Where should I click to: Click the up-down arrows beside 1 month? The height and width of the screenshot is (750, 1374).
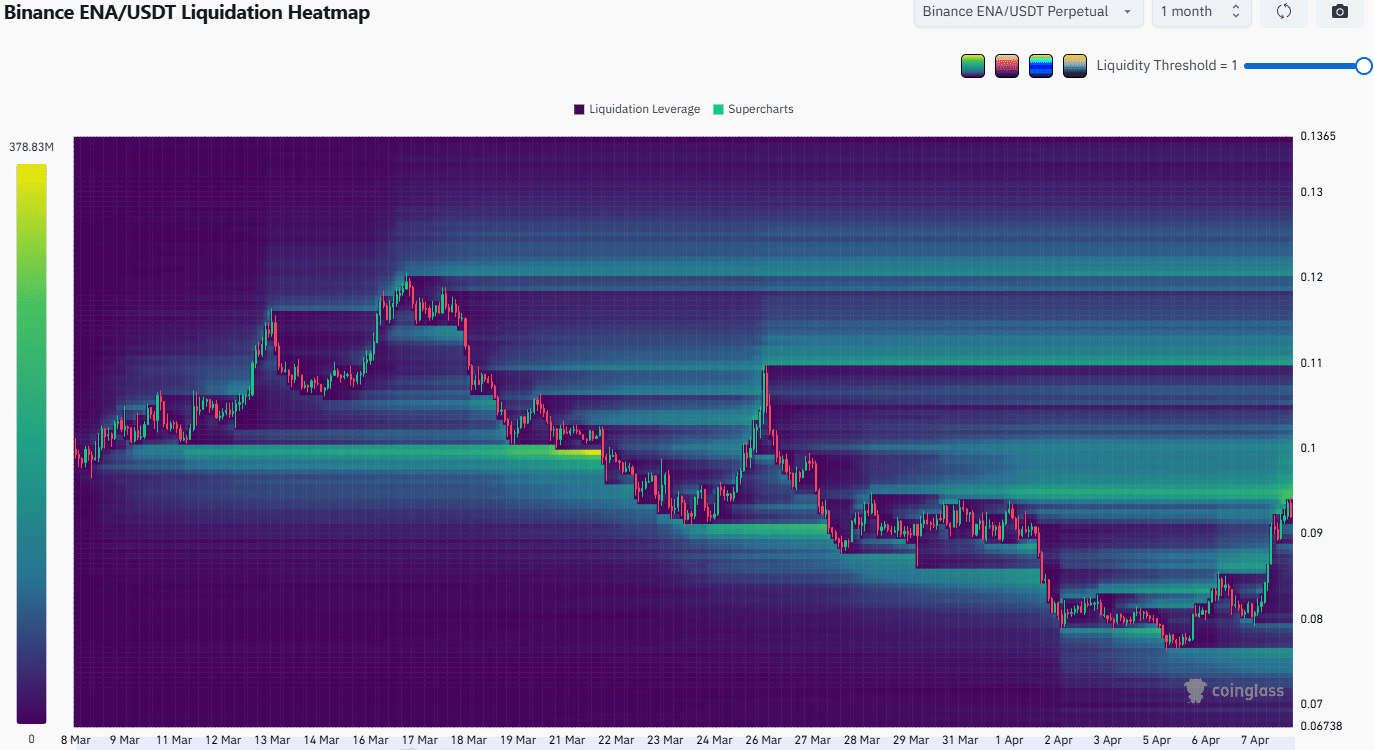click(1235, 12)
